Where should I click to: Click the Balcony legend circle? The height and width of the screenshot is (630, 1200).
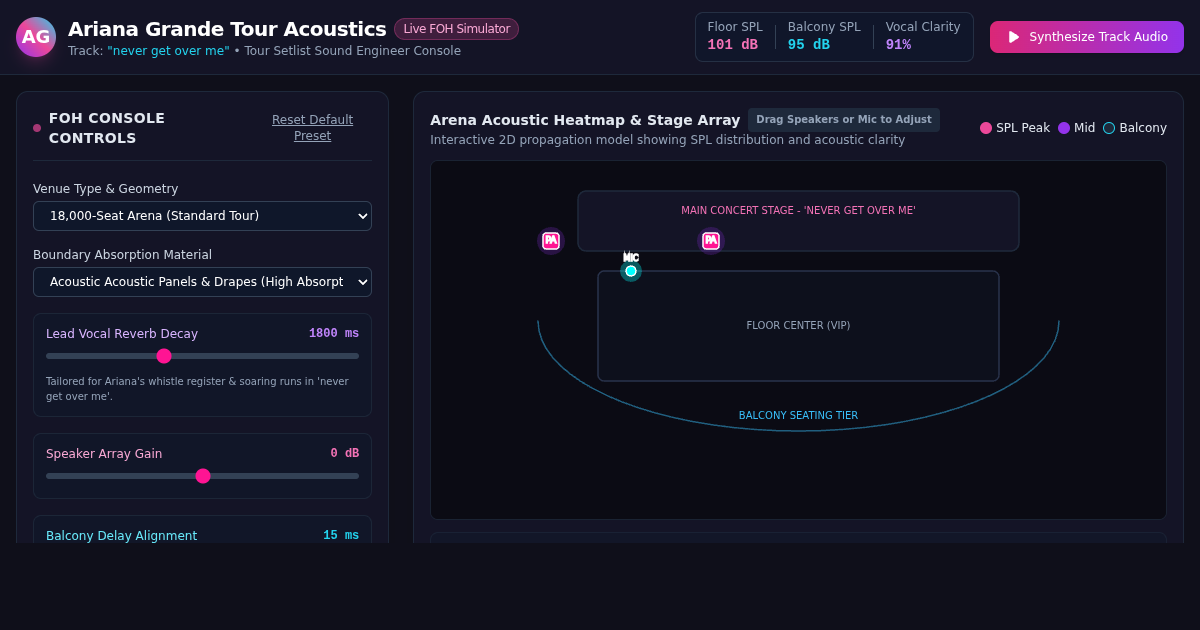point(1109,128)
